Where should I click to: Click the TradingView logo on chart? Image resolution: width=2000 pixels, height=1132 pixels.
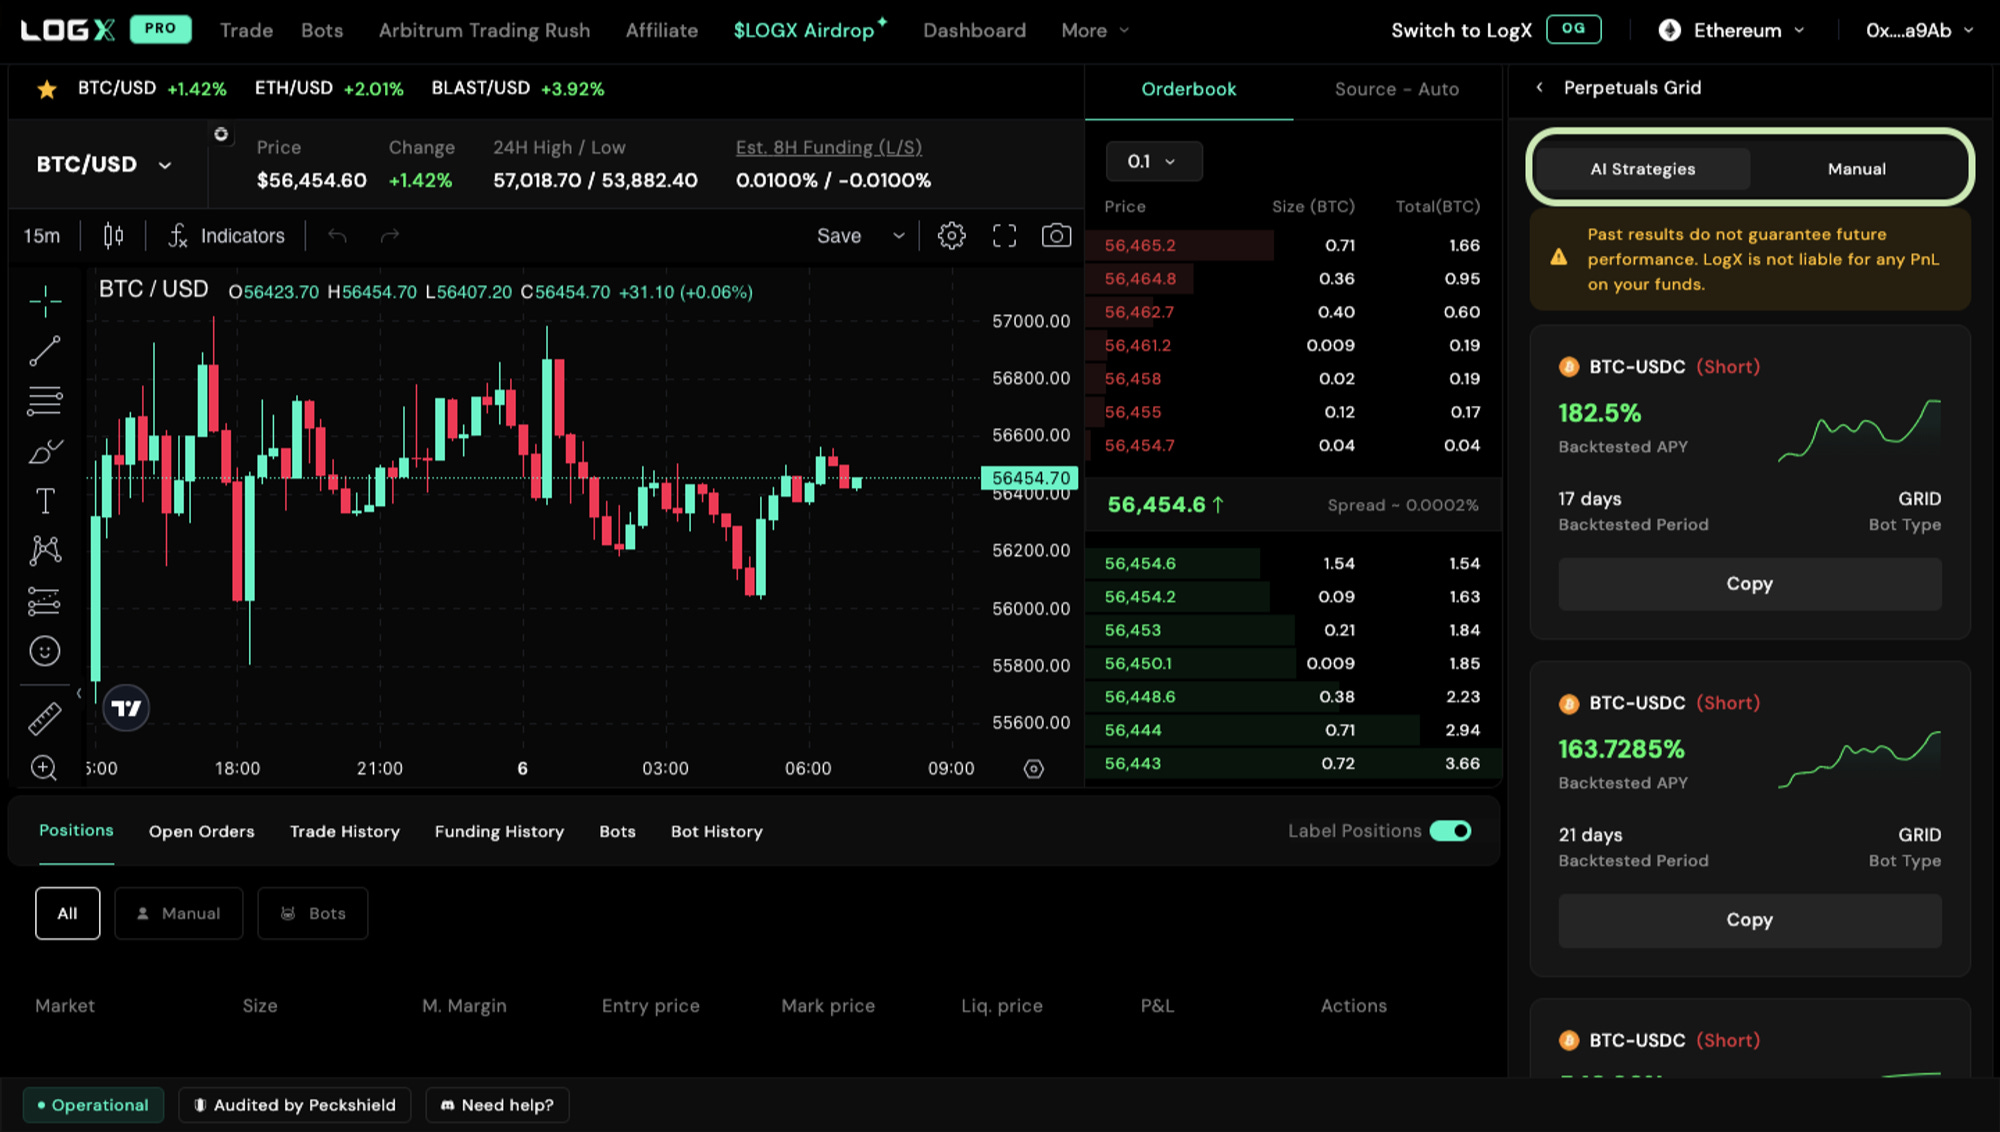coord(126,708)
